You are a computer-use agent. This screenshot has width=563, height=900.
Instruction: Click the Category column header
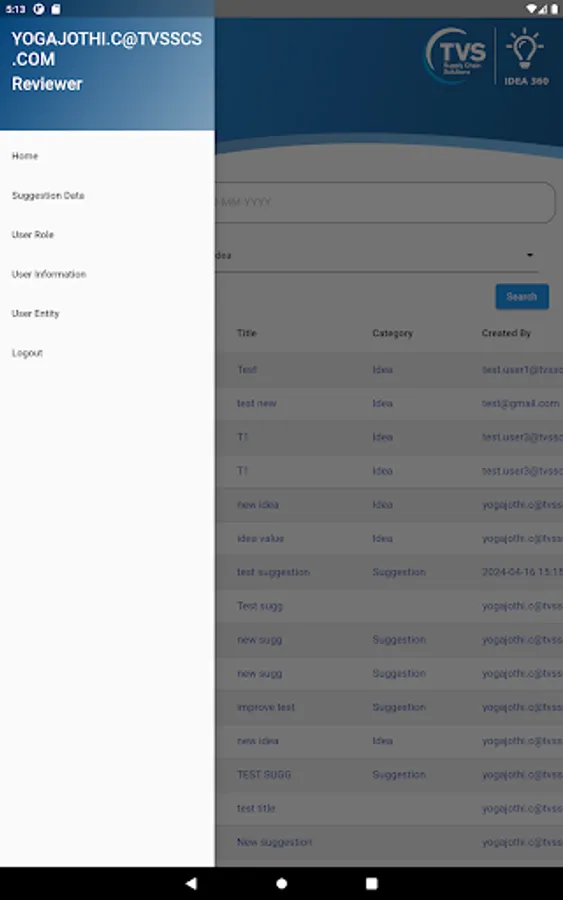393,333
